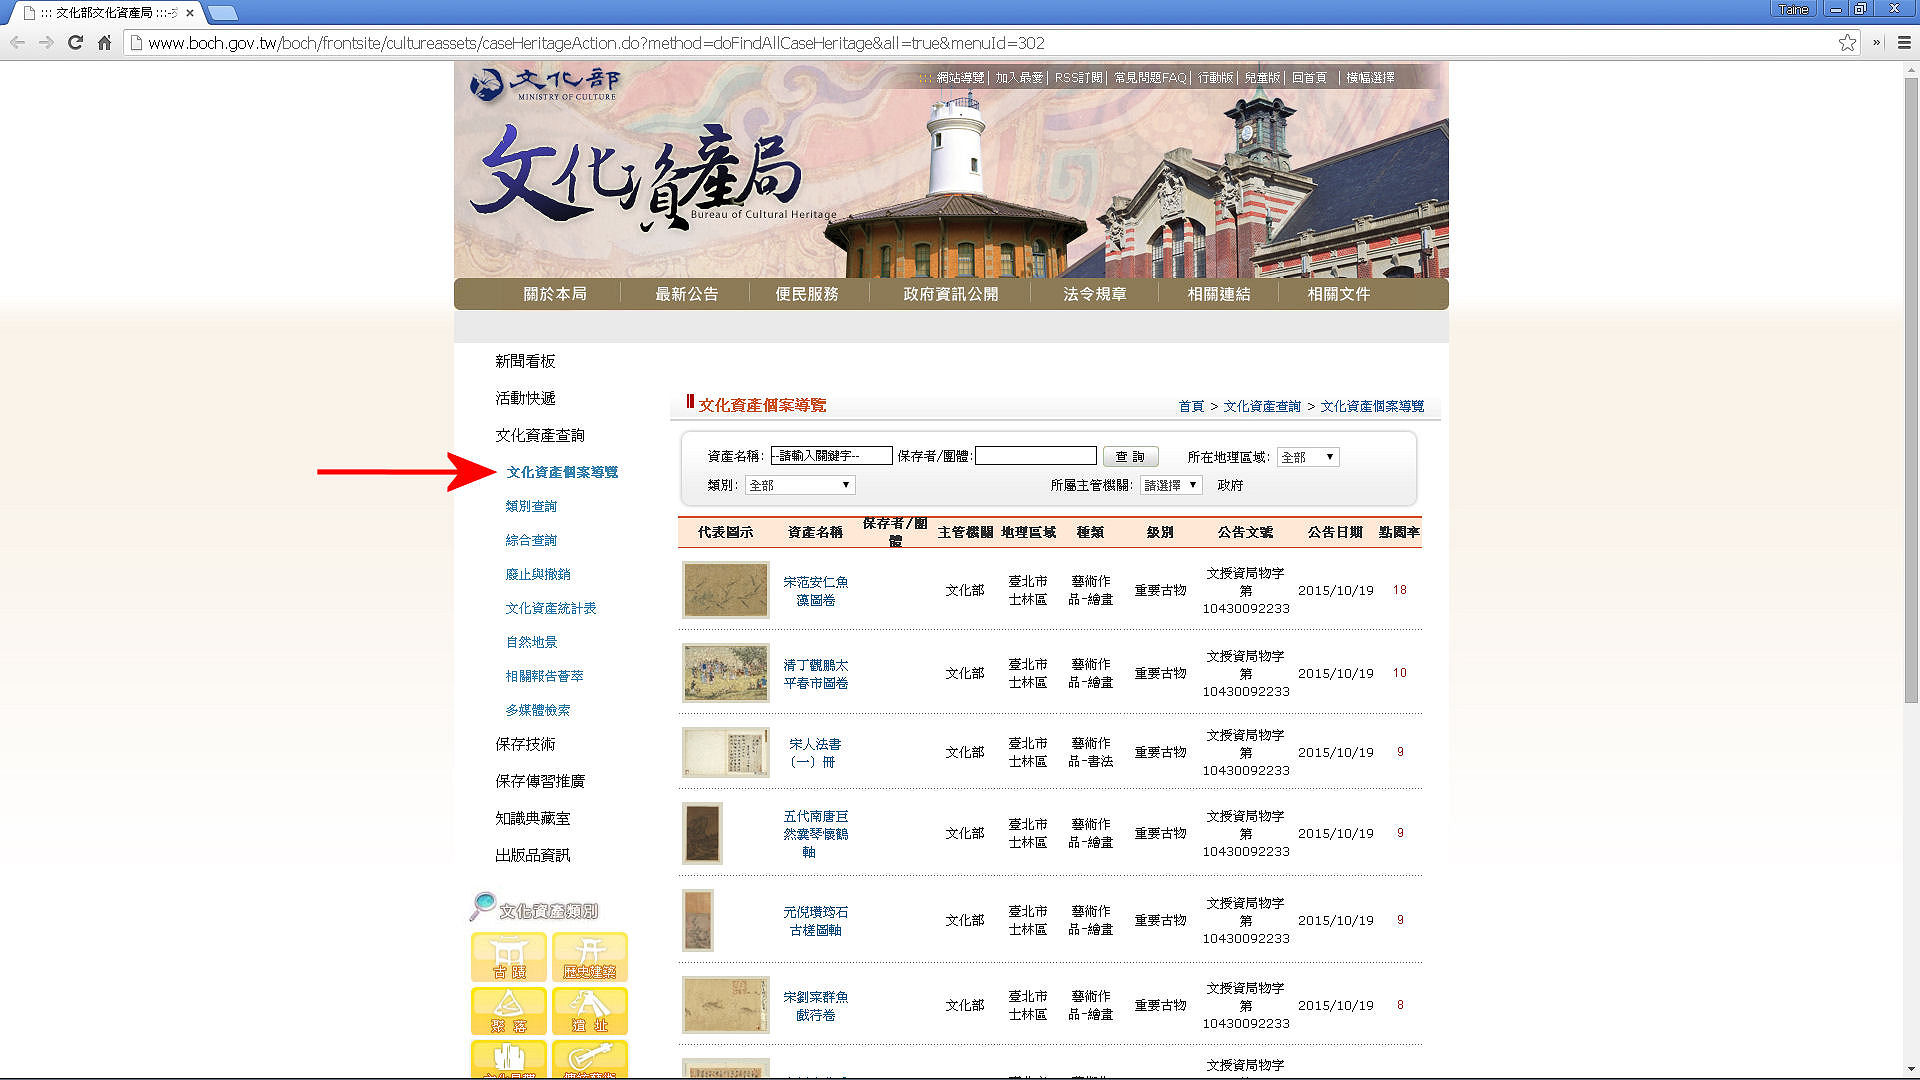The width and height of the screenshot is (1920, 1080).
Task: Open the 兒童版 link
Action: [x=1262, y=78]
